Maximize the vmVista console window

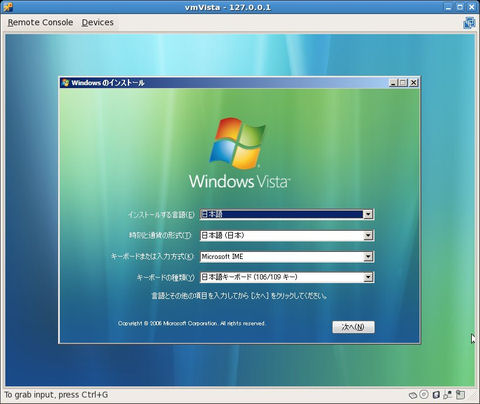(x=460, y=7)
